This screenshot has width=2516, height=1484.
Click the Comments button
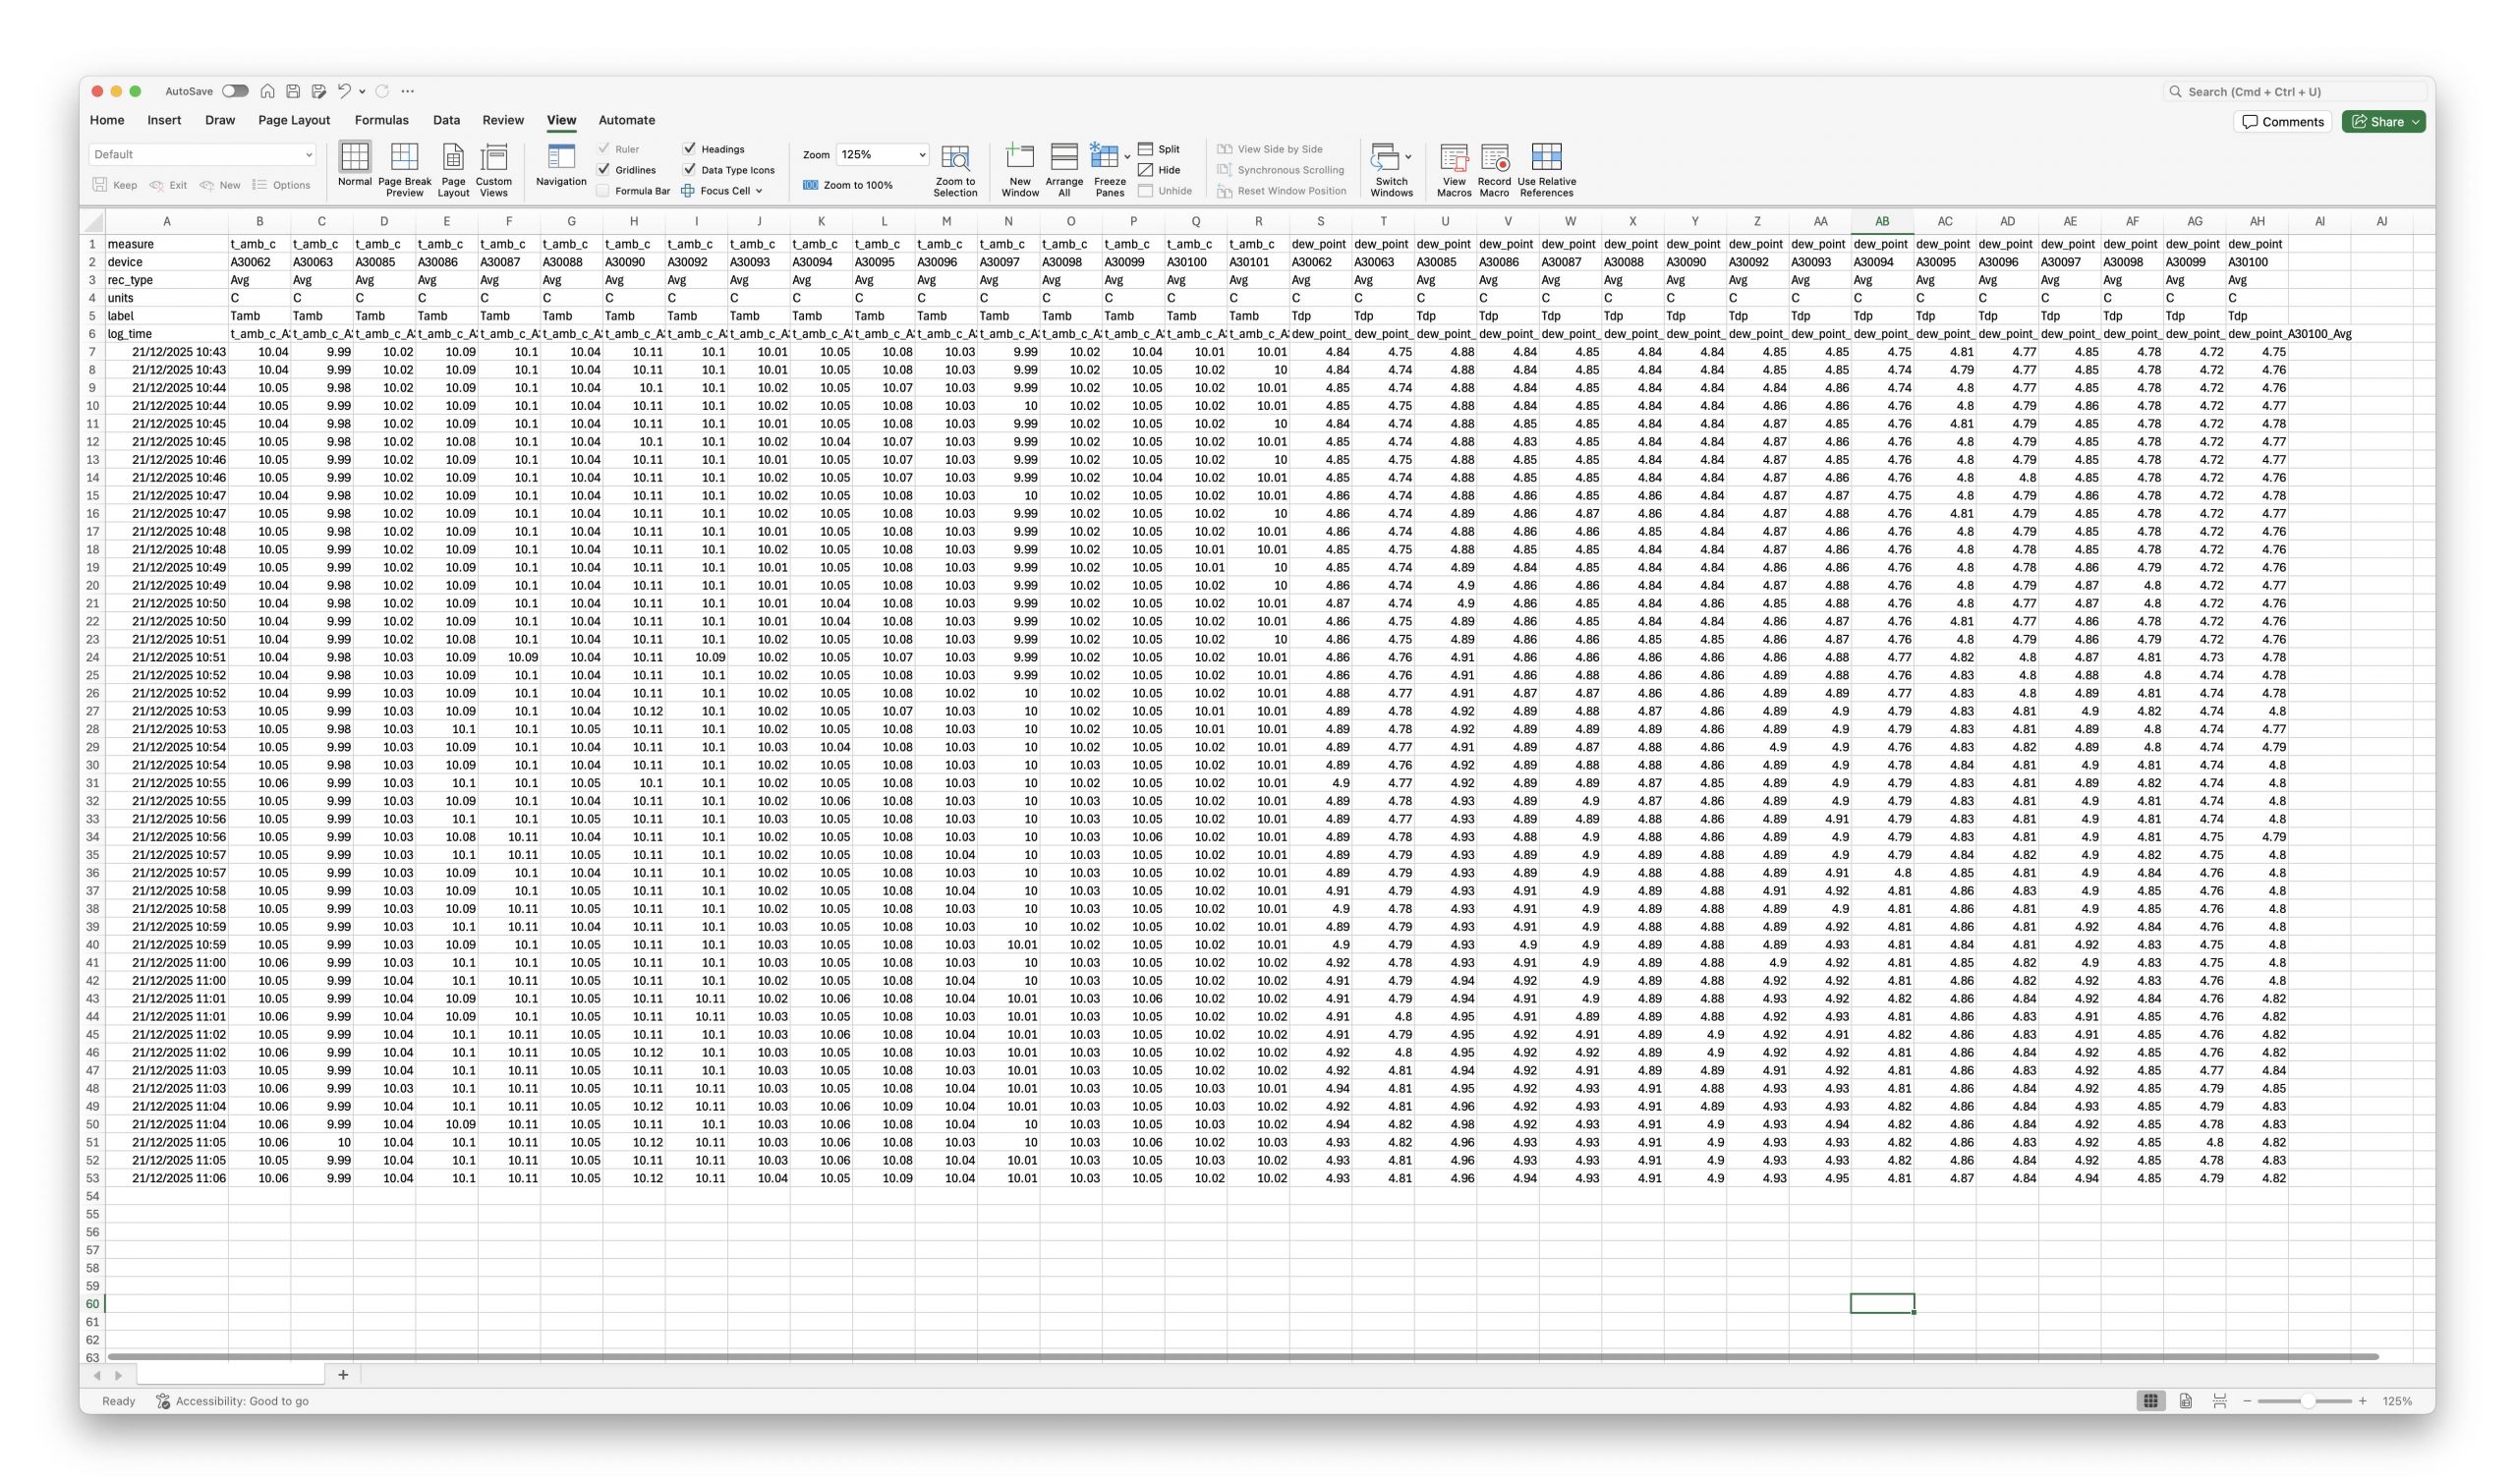click(x=2282, y=122)
